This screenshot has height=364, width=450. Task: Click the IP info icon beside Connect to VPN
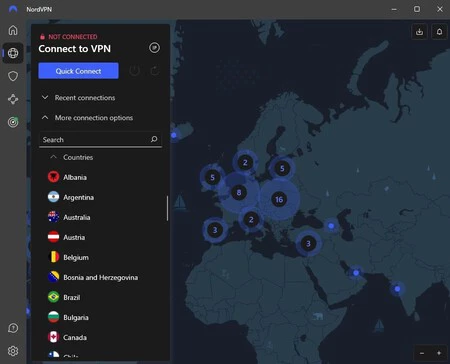(x=154, y=48)
